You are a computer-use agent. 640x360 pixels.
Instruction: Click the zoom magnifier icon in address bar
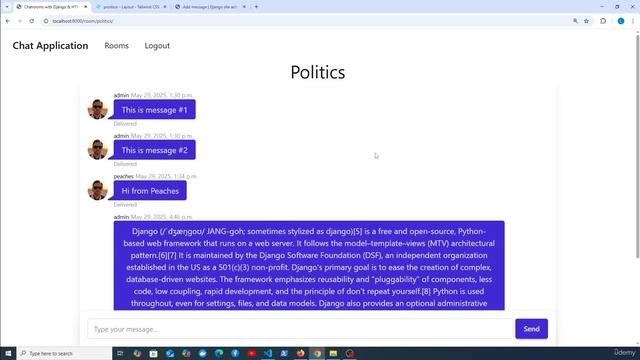pos(575,21)
